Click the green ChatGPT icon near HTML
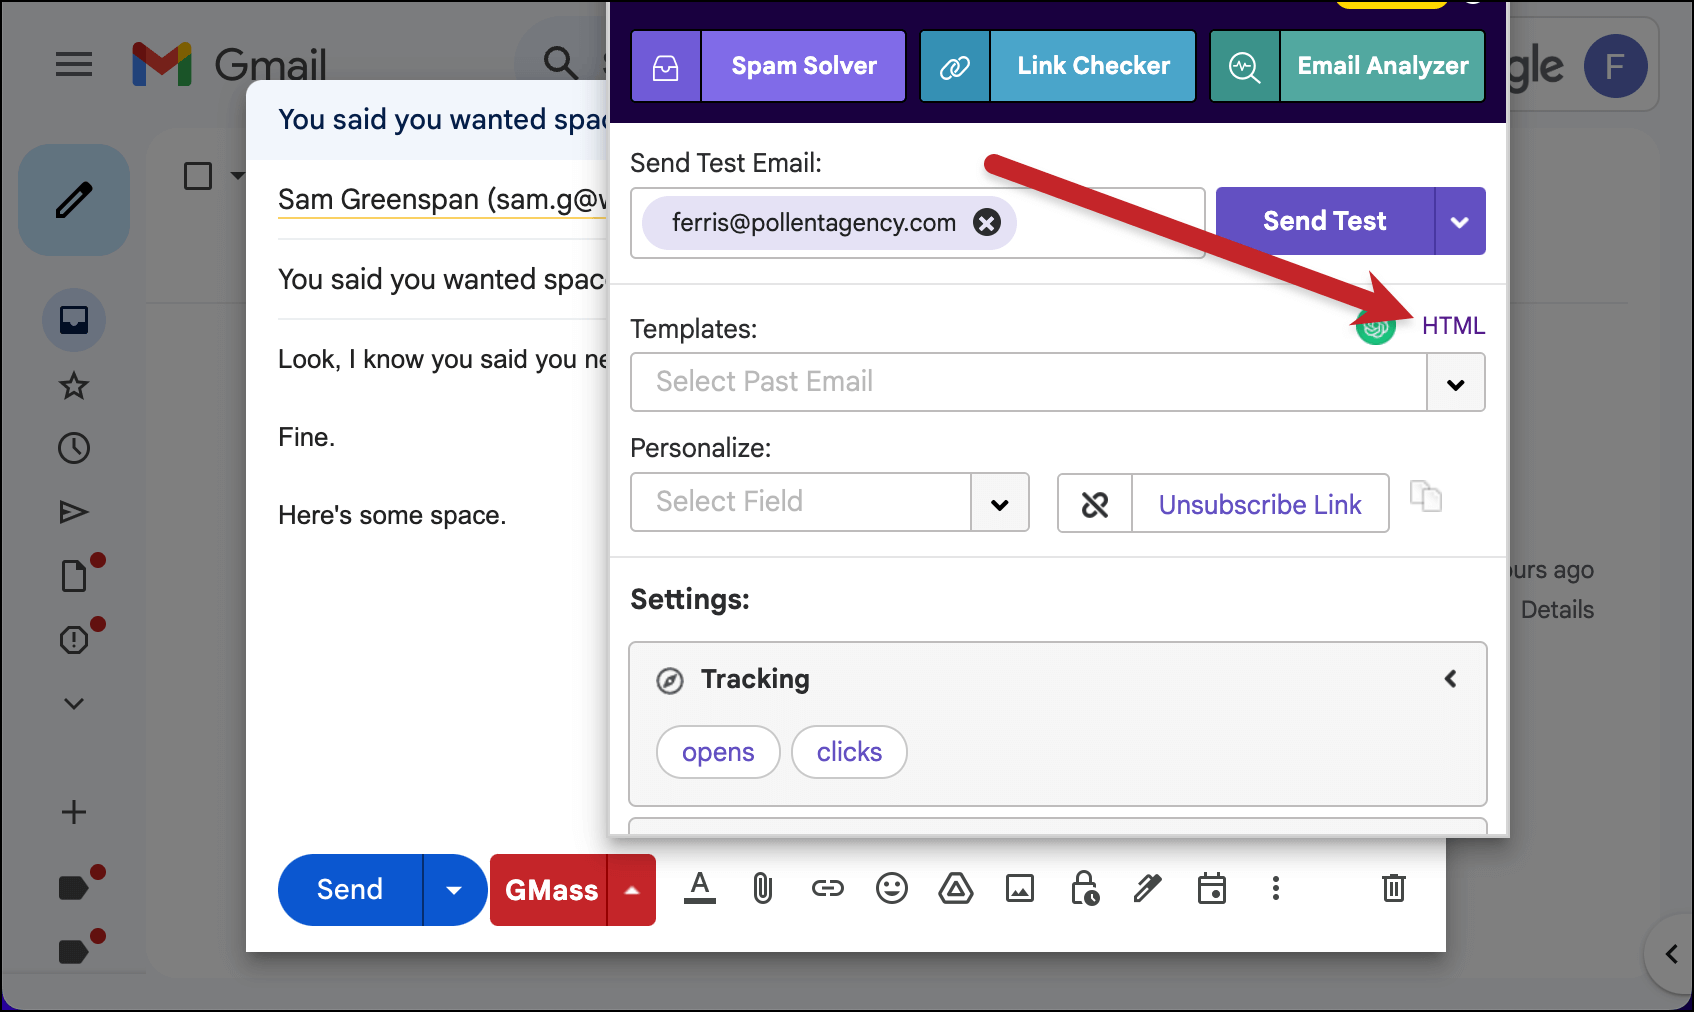This screenshot has width=1694, height=1012. point(1376,325)
